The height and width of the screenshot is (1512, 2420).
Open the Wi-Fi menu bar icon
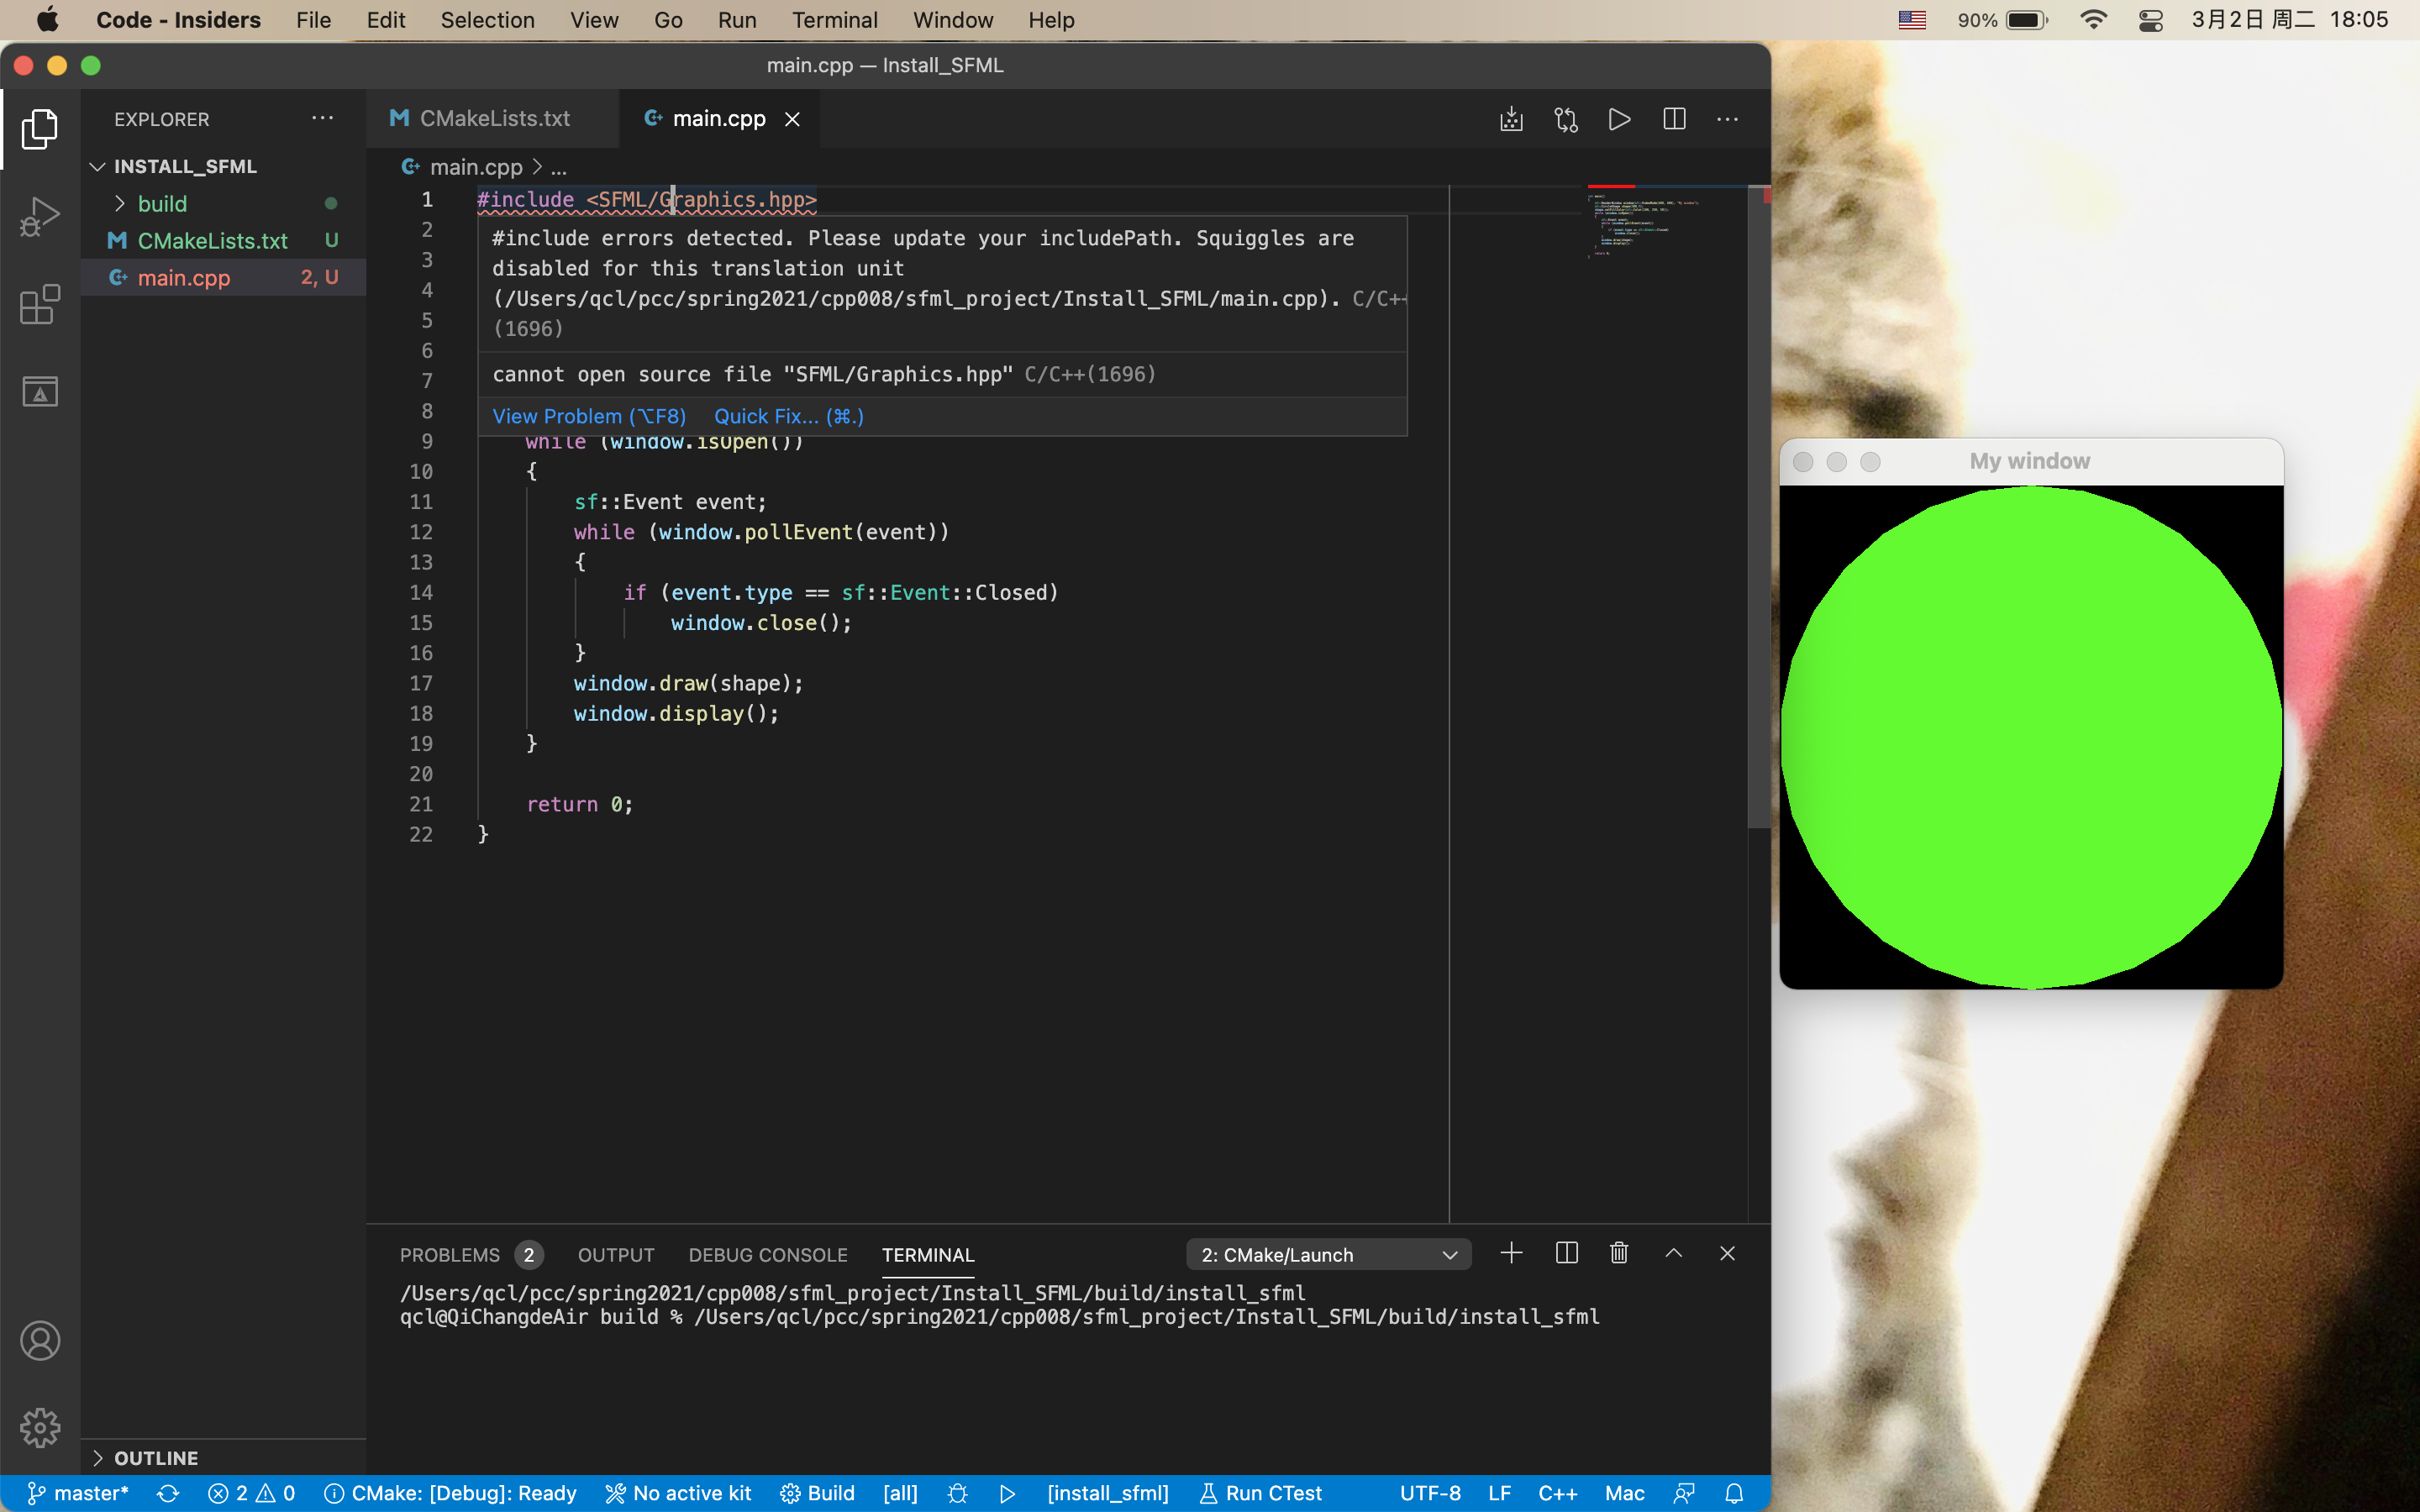click(2093, 20)
